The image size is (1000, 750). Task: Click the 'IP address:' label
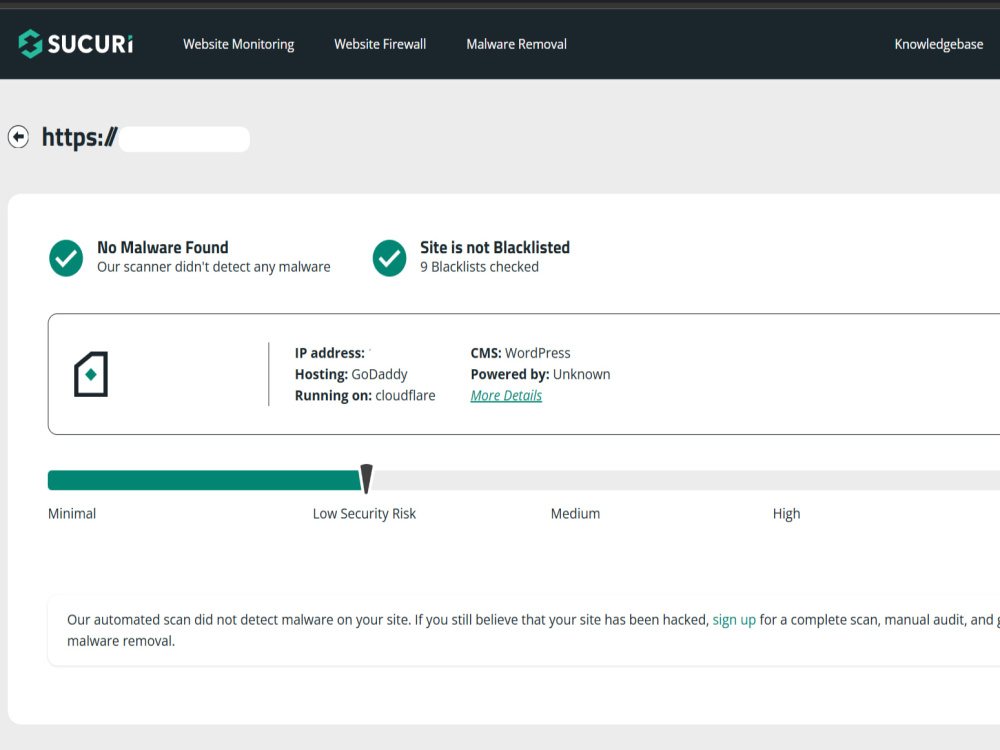[x=330, y=353]
